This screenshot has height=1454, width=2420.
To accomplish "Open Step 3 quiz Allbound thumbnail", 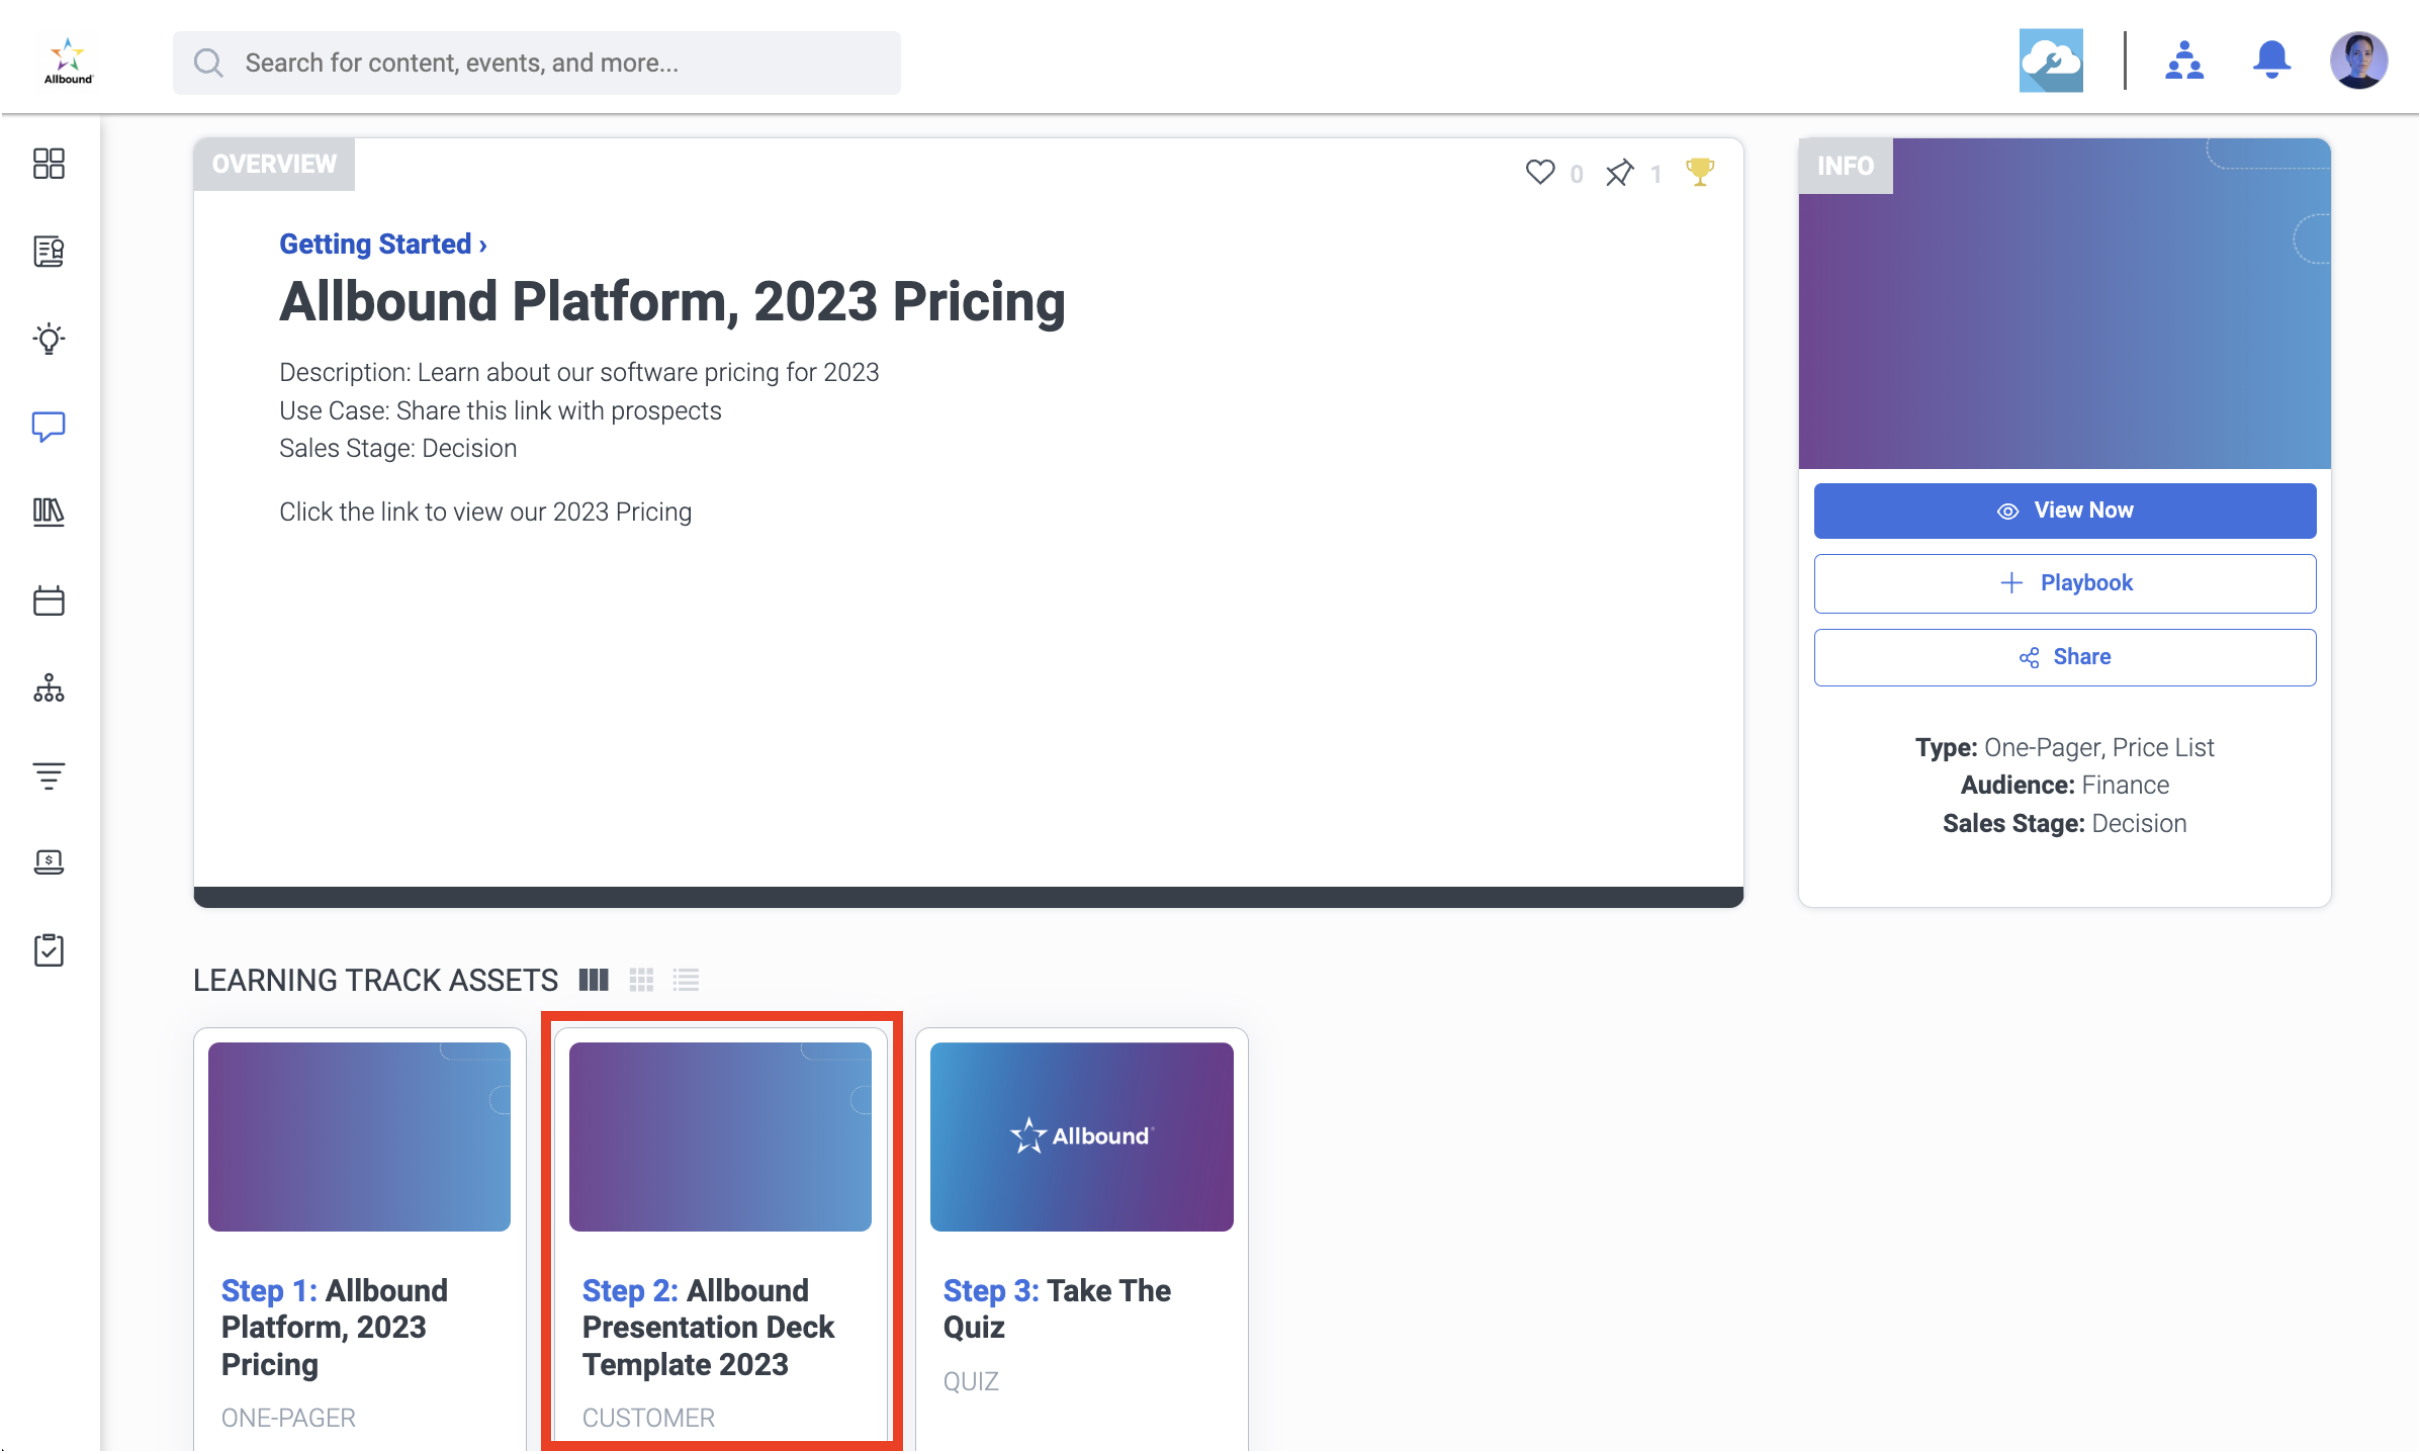I will pos(1081,1137).
